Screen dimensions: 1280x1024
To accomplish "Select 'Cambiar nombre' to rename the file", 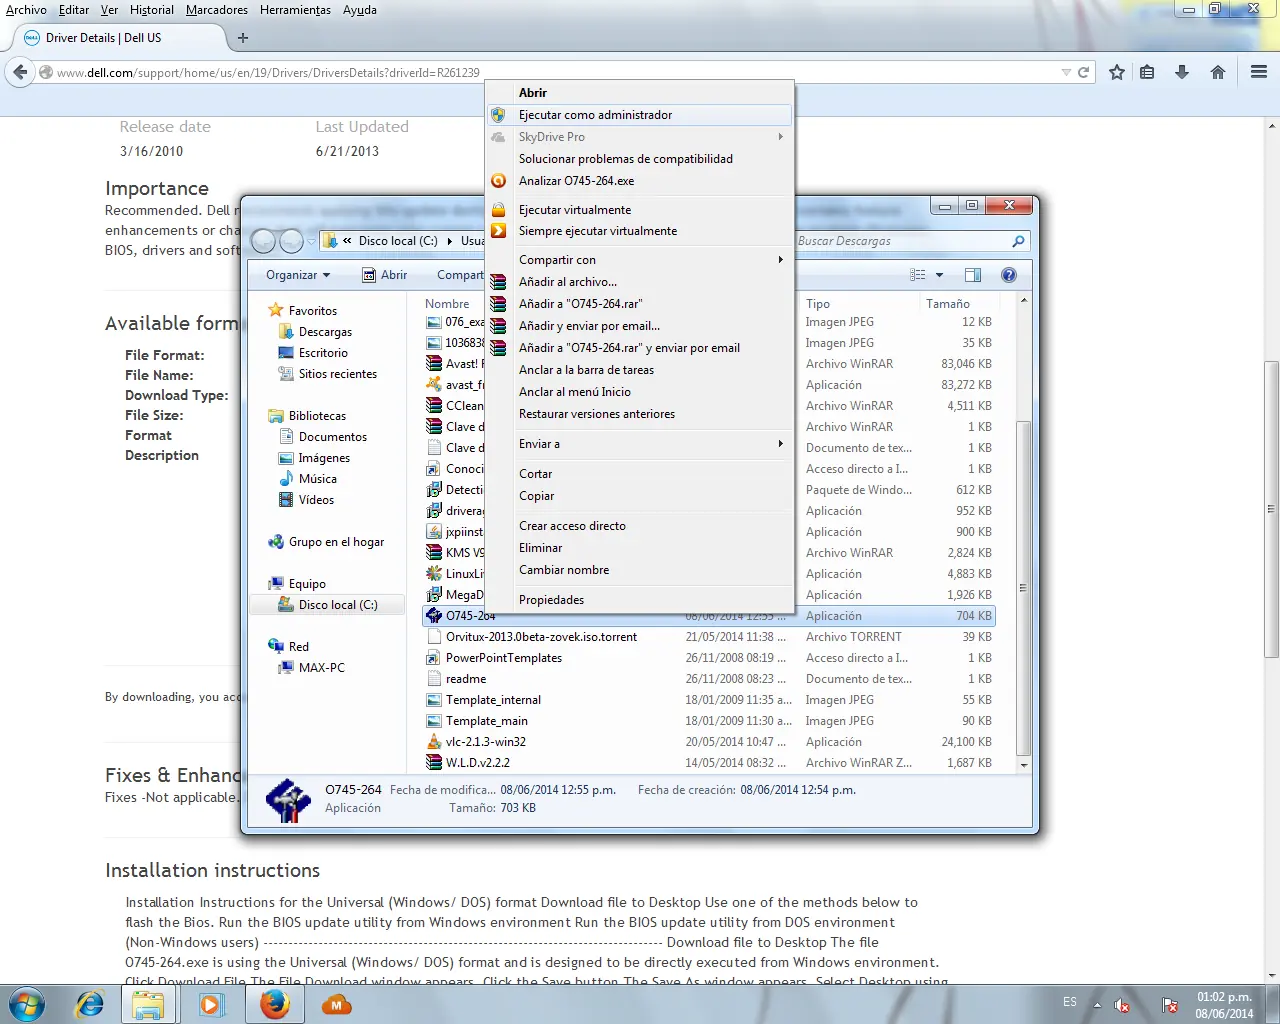I will click(564, 569).
